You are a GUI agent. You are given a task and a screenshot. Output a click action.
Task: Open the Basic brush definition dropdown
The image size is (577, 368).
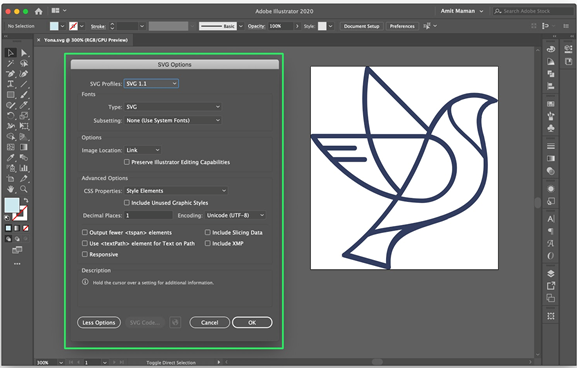pos(241,26)
